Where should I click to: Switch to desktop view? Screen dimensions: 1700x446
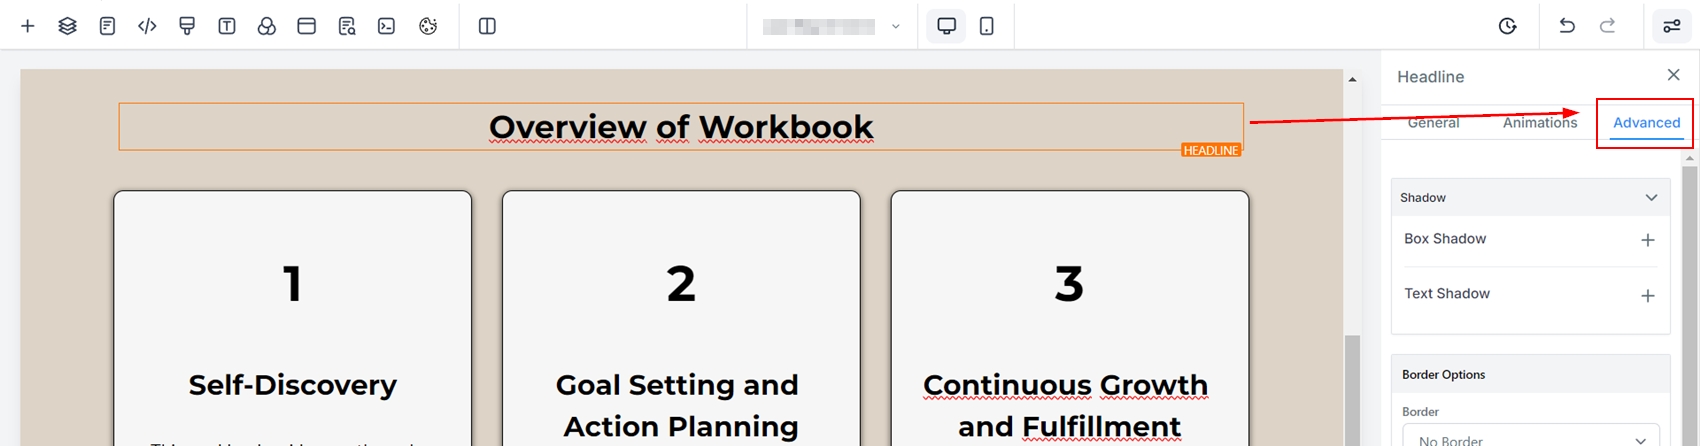(x=946, y=26)
